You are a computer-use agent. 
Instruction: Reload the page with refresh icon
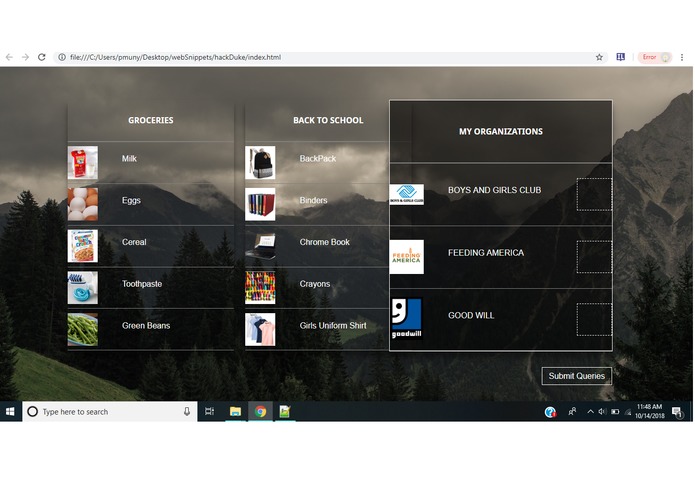[x=42, y=57]
